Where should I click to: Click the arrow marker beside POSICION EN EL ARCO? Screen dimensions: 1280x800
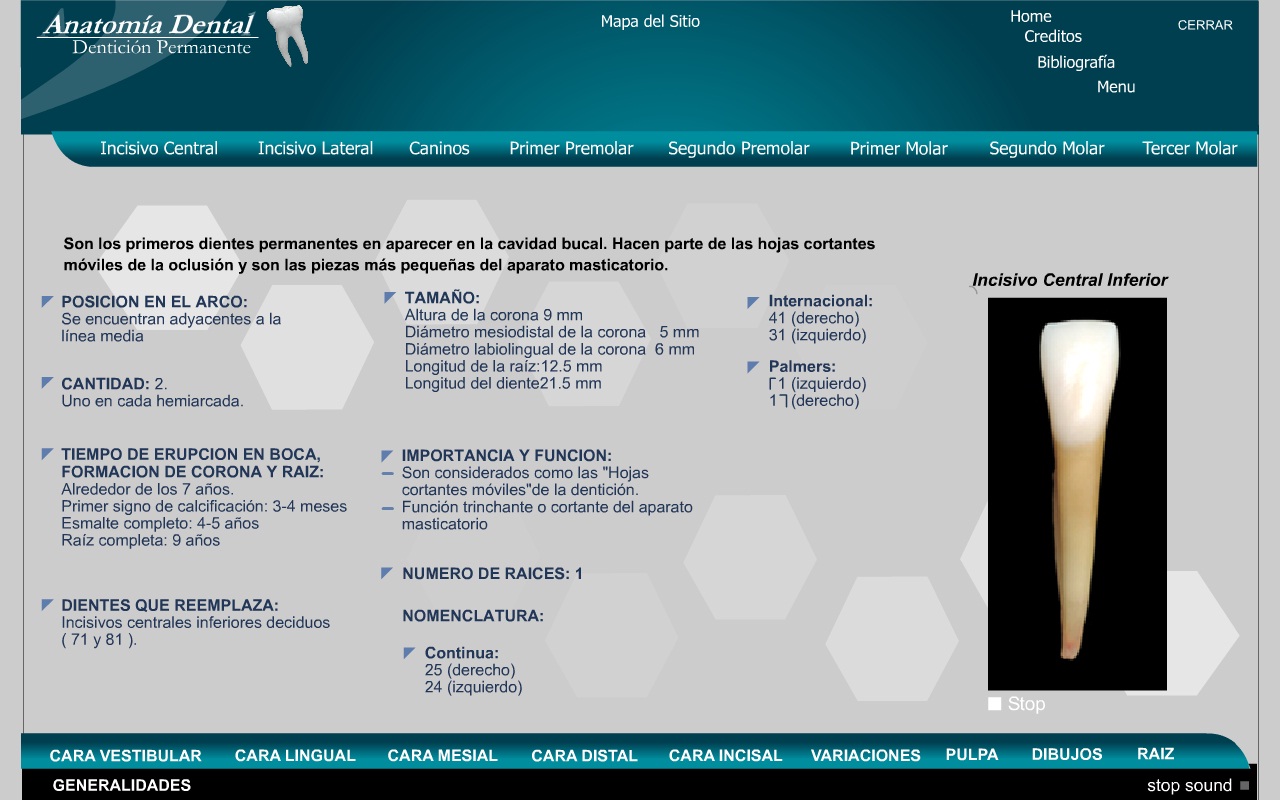[x=45, y=298]
